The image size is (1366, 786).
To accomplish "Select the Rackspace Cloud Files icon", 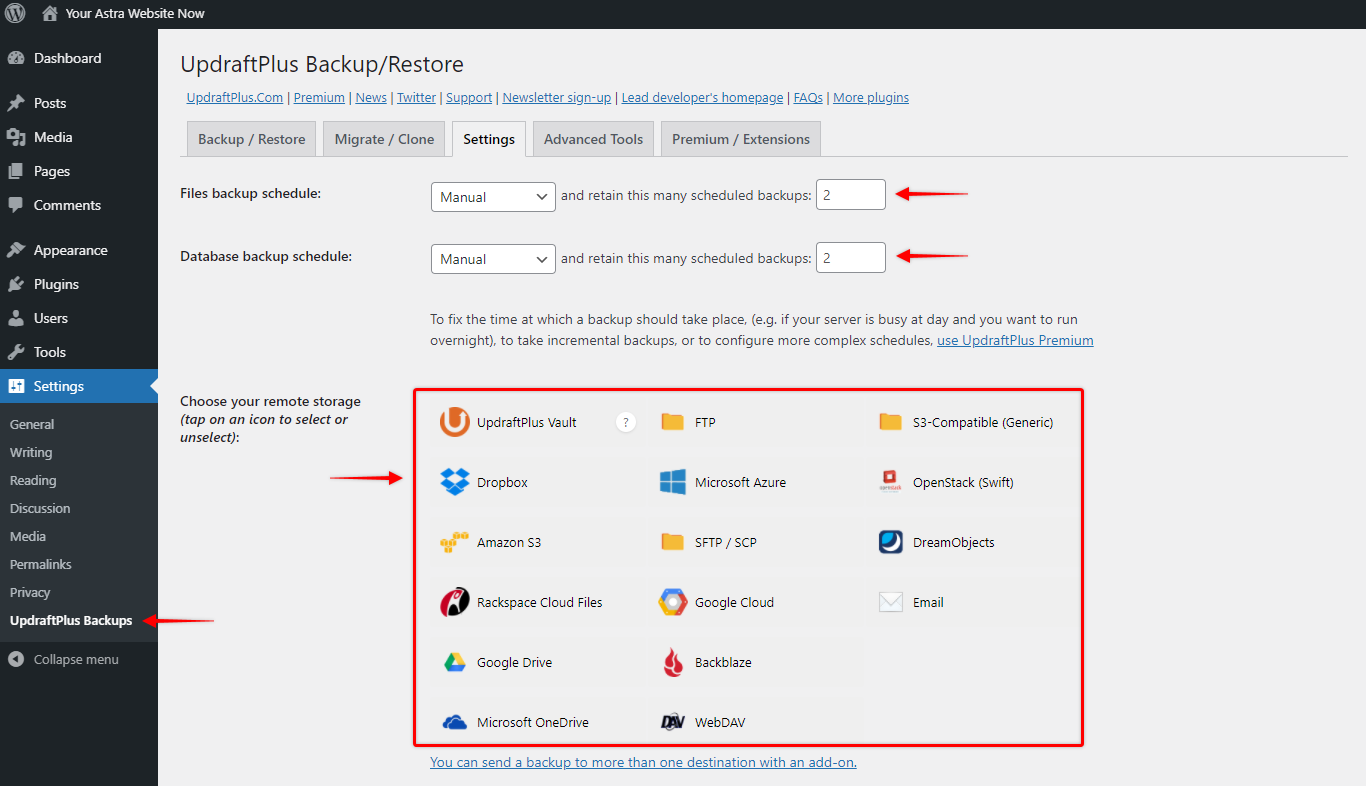I will (x=455, y=602).
